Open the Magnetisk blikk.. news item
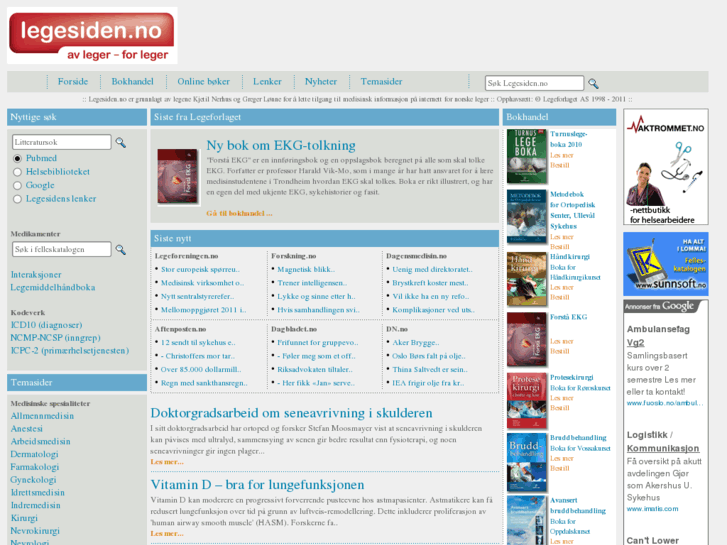727x545 pixels. [306, 269]
